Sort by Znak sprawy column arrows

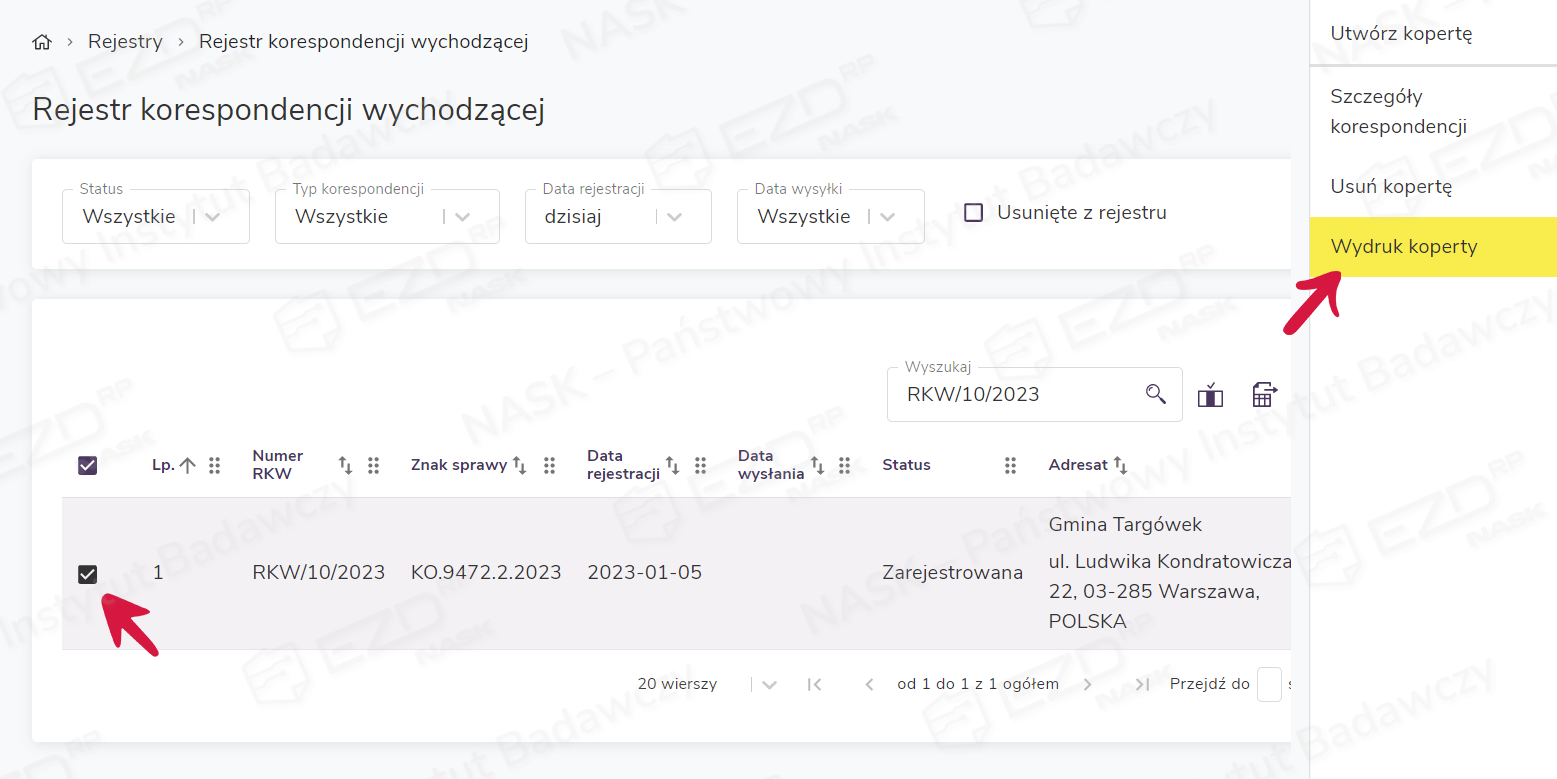[x=519, y=465]
